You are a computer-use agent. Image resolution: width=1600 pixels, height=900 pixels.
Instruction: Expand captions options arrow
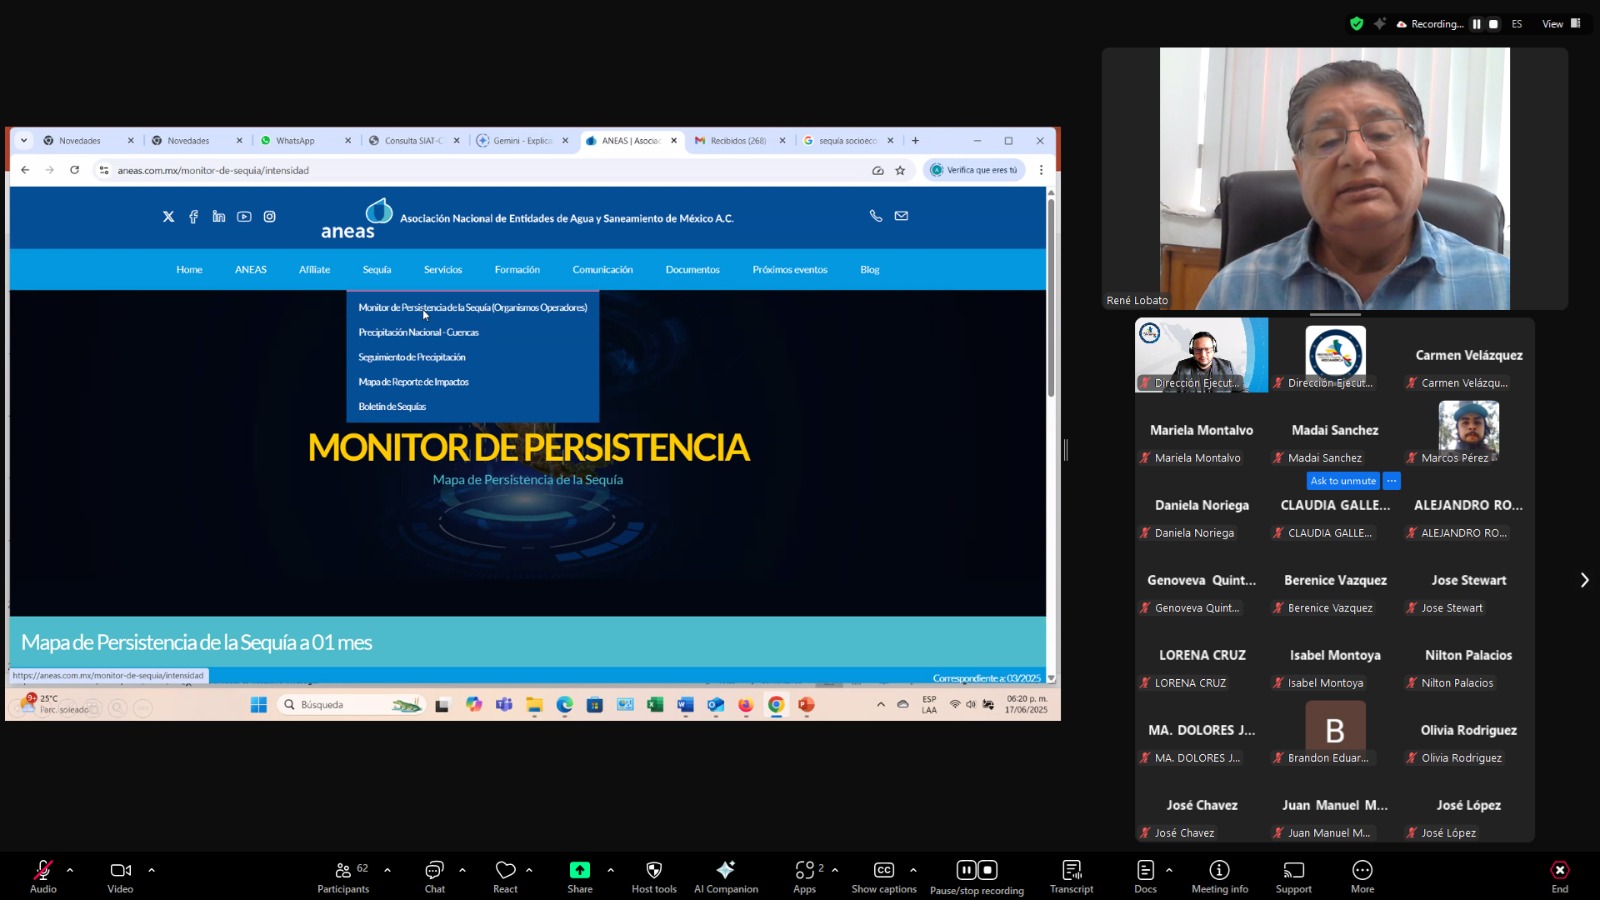[913, 870]
